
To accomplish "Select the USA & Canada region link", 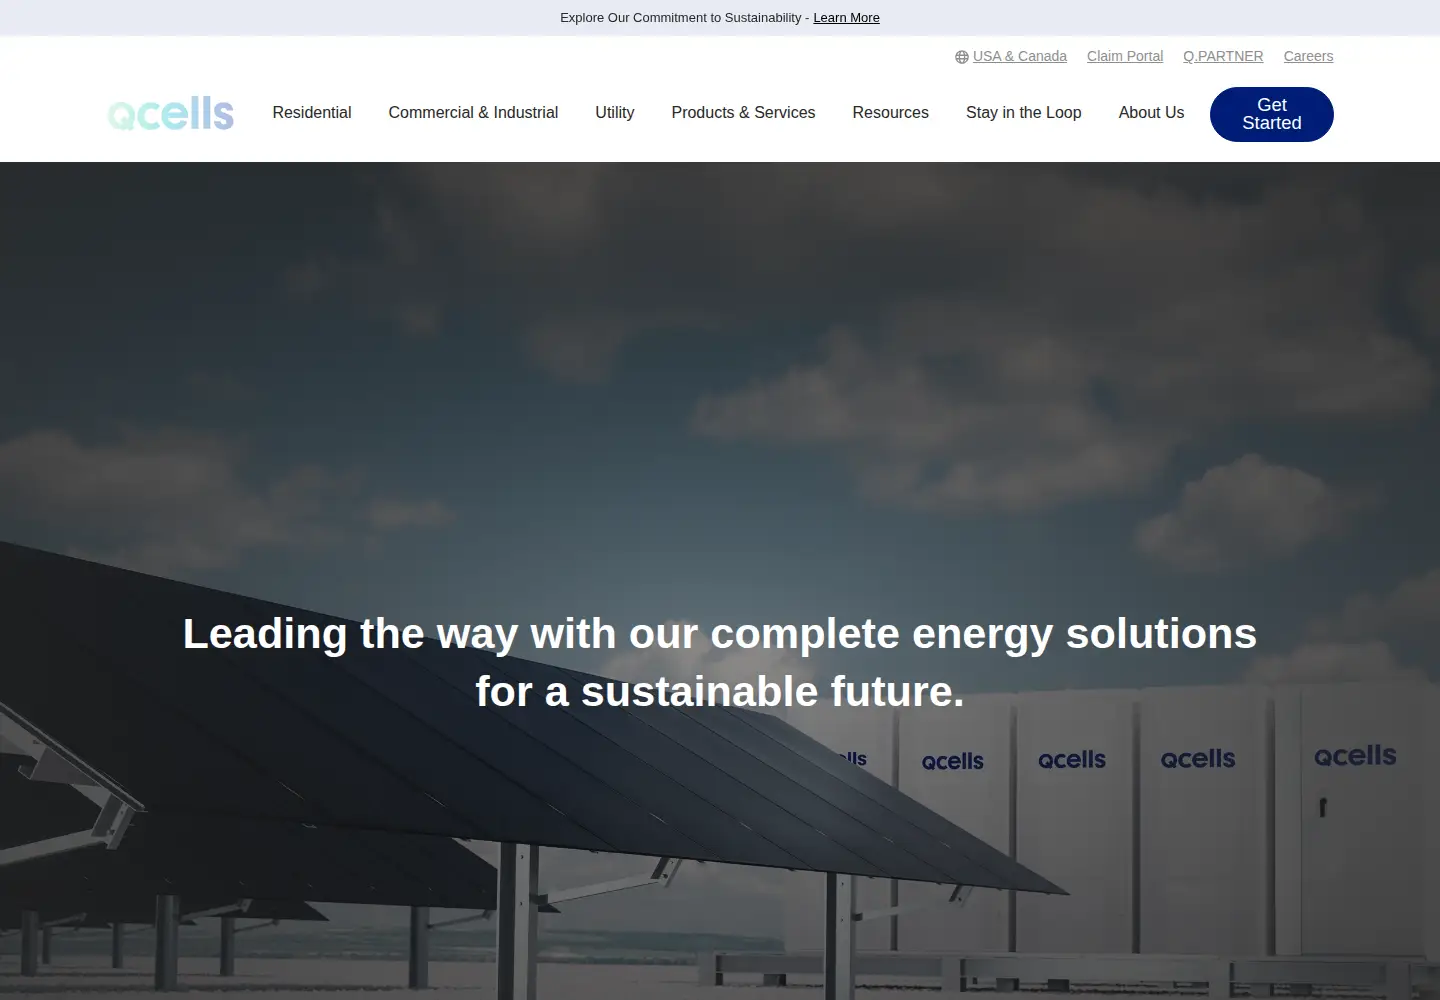I will (1020, 56).
